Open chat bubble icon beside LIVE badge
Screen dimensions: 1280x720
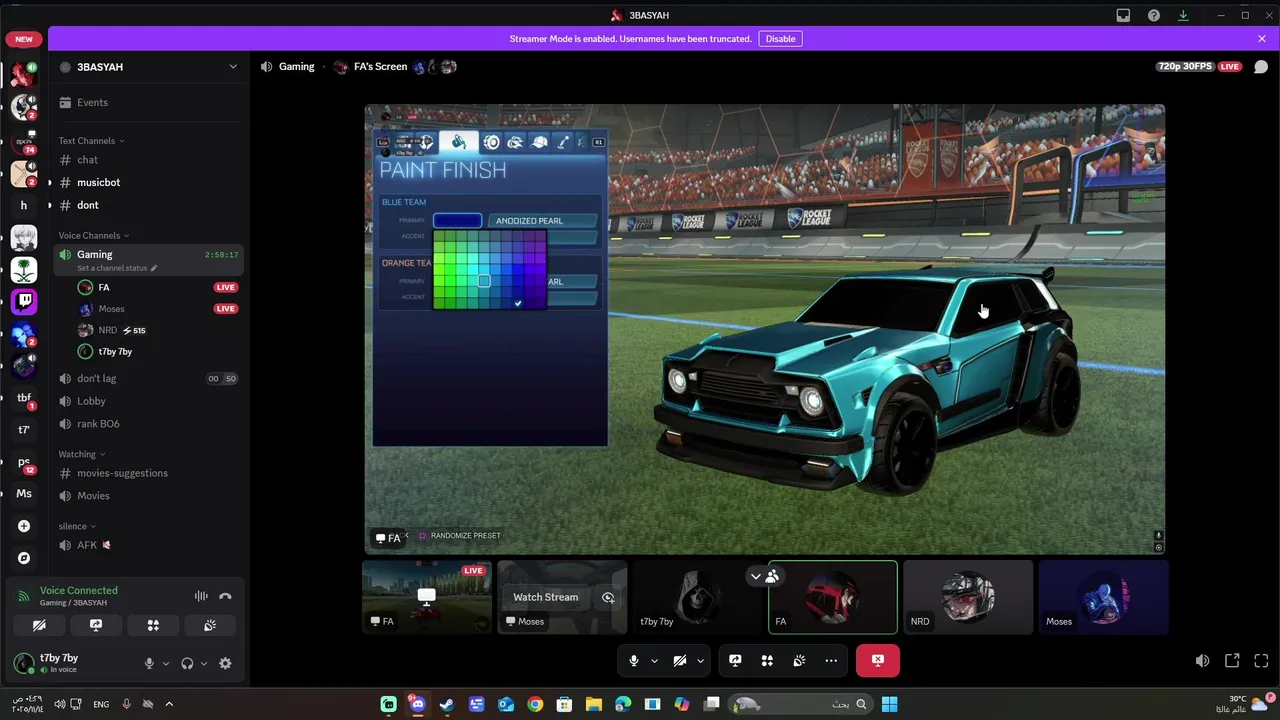click(x=1261, y=67)
